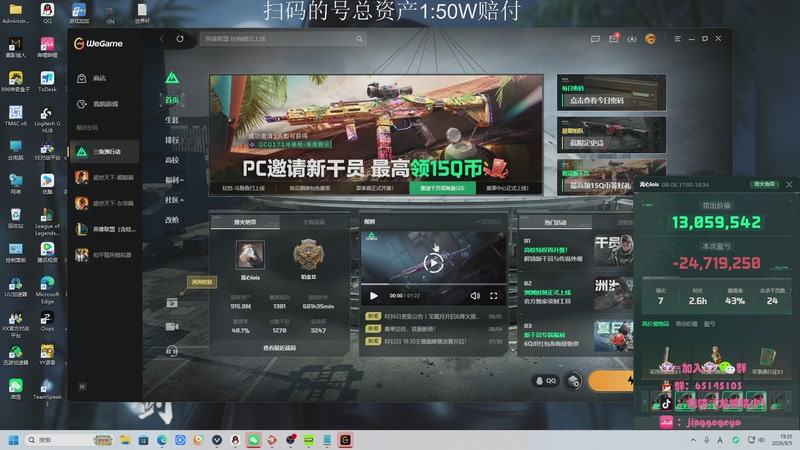Viewport: 800px width, 450px height.
Task: Switch to the 生涯 career tab
Action: pyautogui.click(x=172, y=120)
